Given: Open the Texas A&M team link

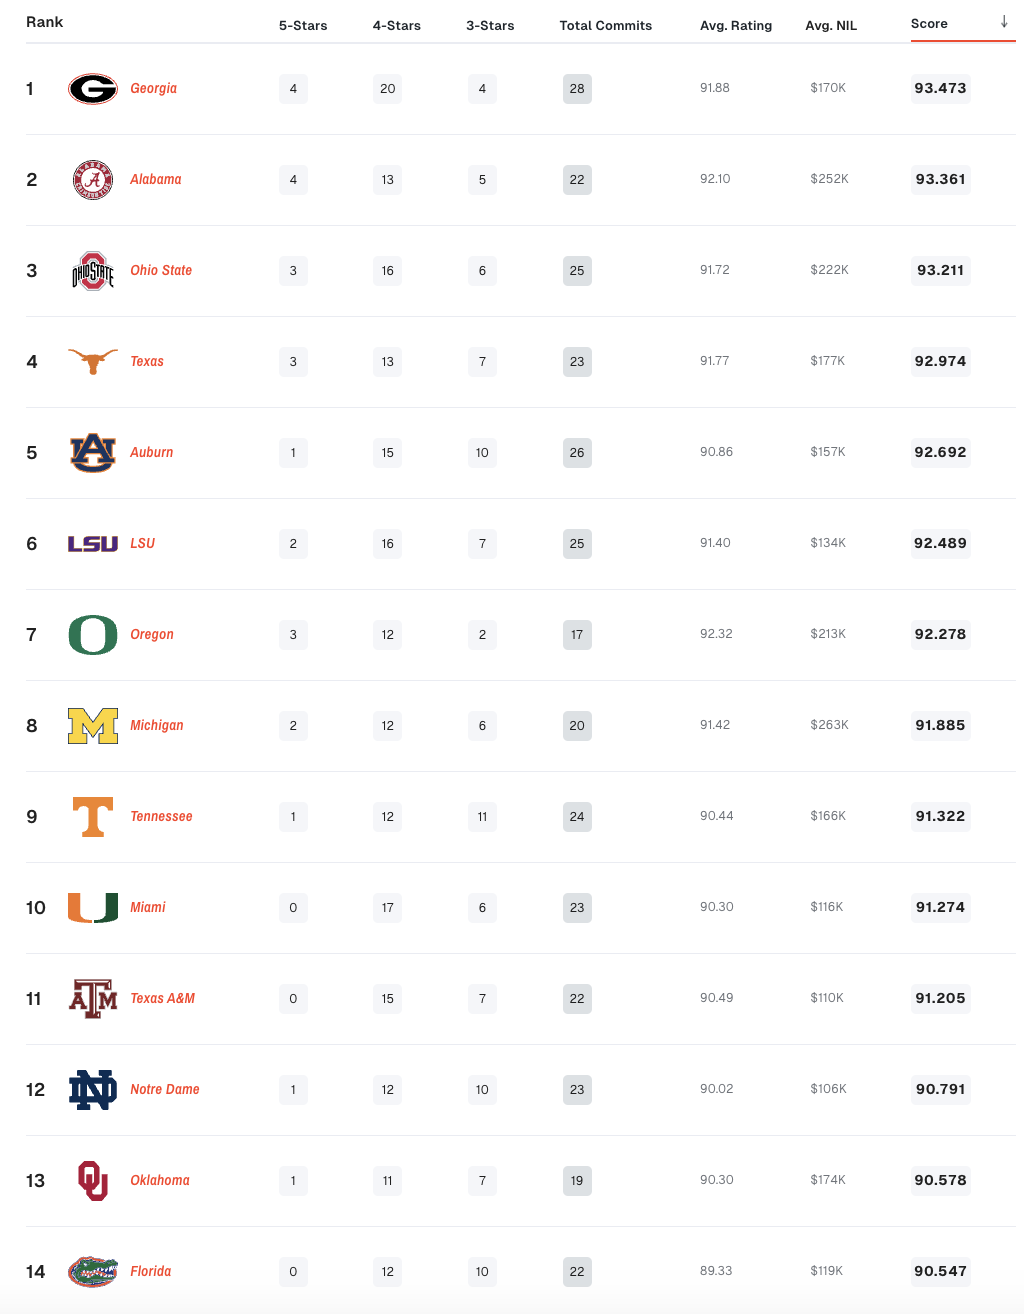Looking at the screenshot, I should (x=162, y=999).
